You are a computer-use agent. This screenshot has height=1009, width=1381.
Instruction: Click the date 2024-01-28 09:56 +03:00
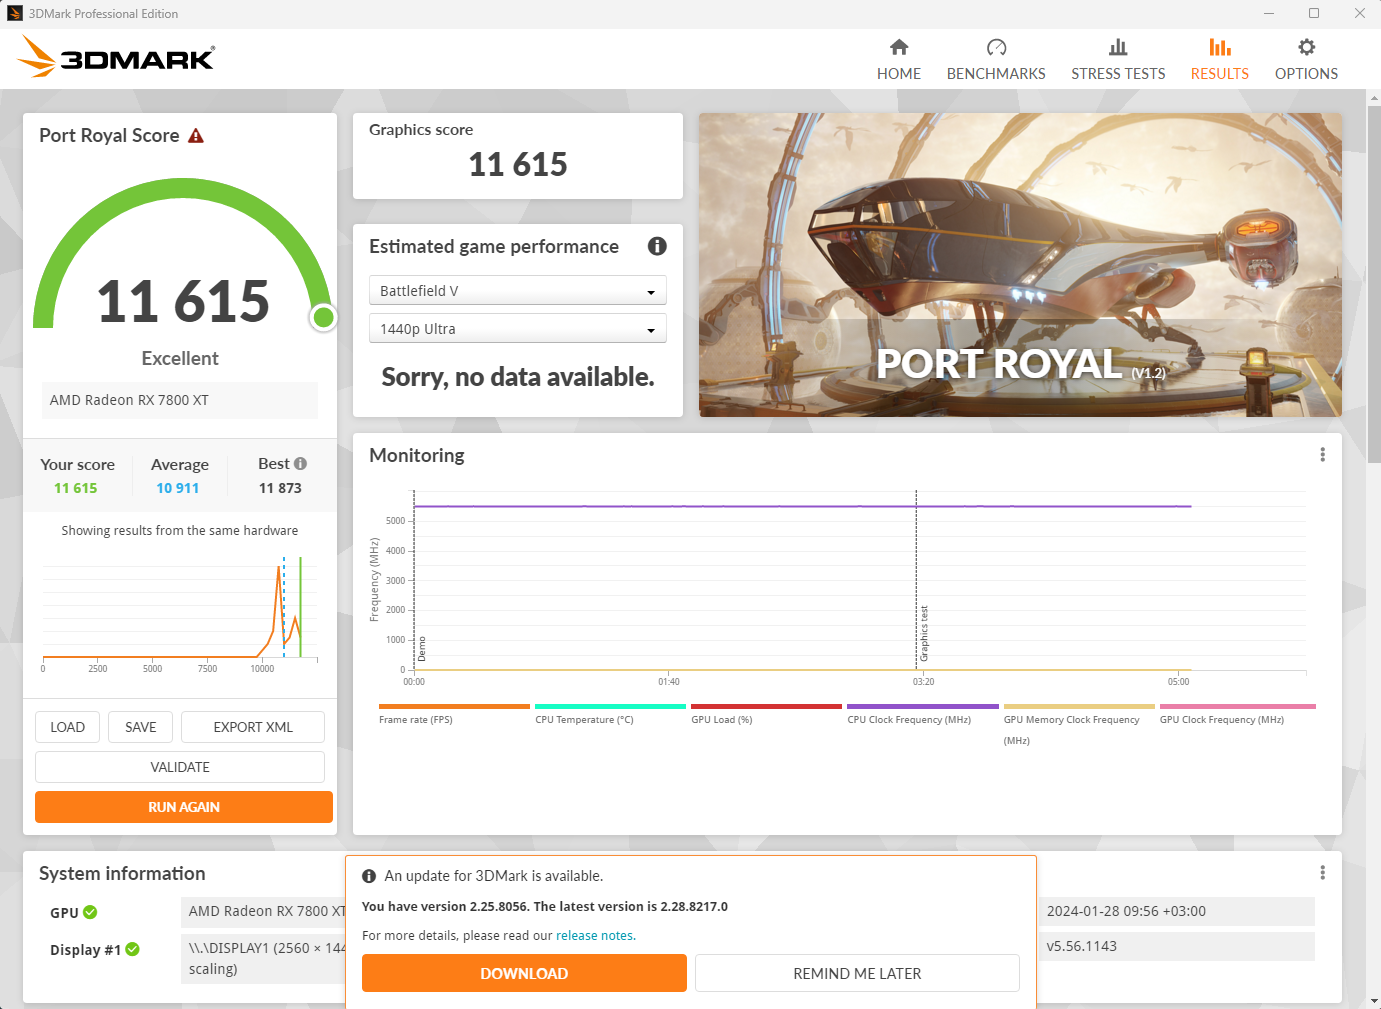click(1126, 911)
